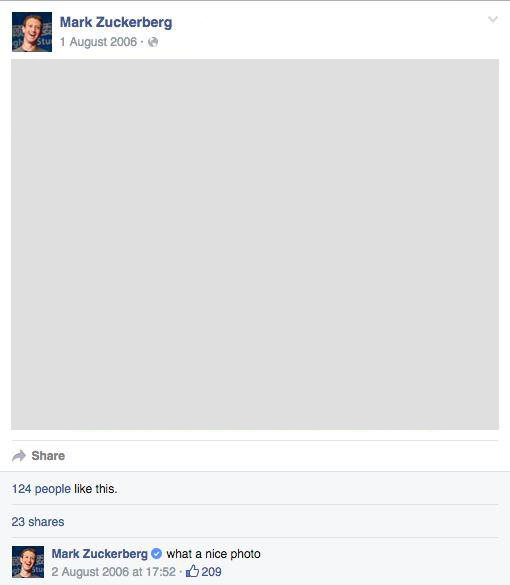510x585 pixels.
Task: Click the words like this after 124 people
Action: click(x=96, y=489)
